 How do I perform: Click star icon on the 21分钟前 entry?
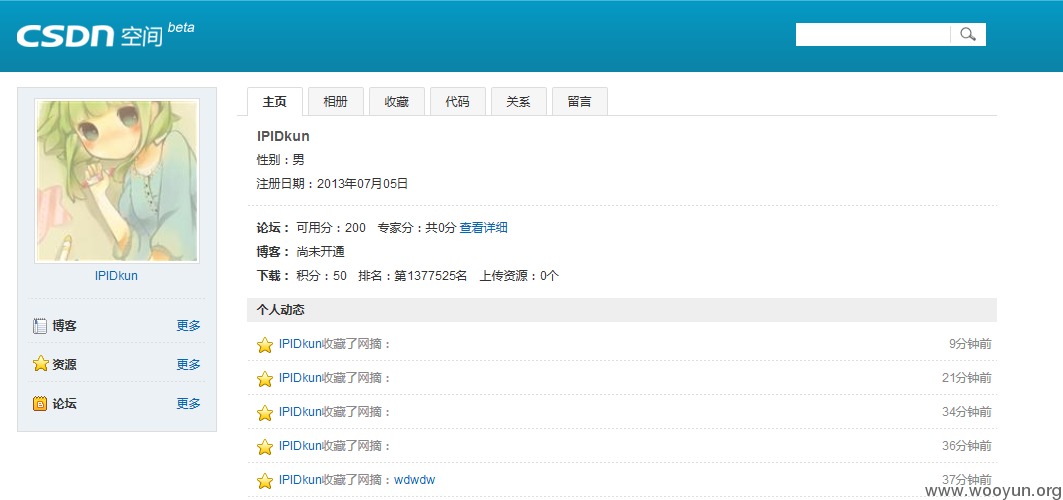coord(264,379)
